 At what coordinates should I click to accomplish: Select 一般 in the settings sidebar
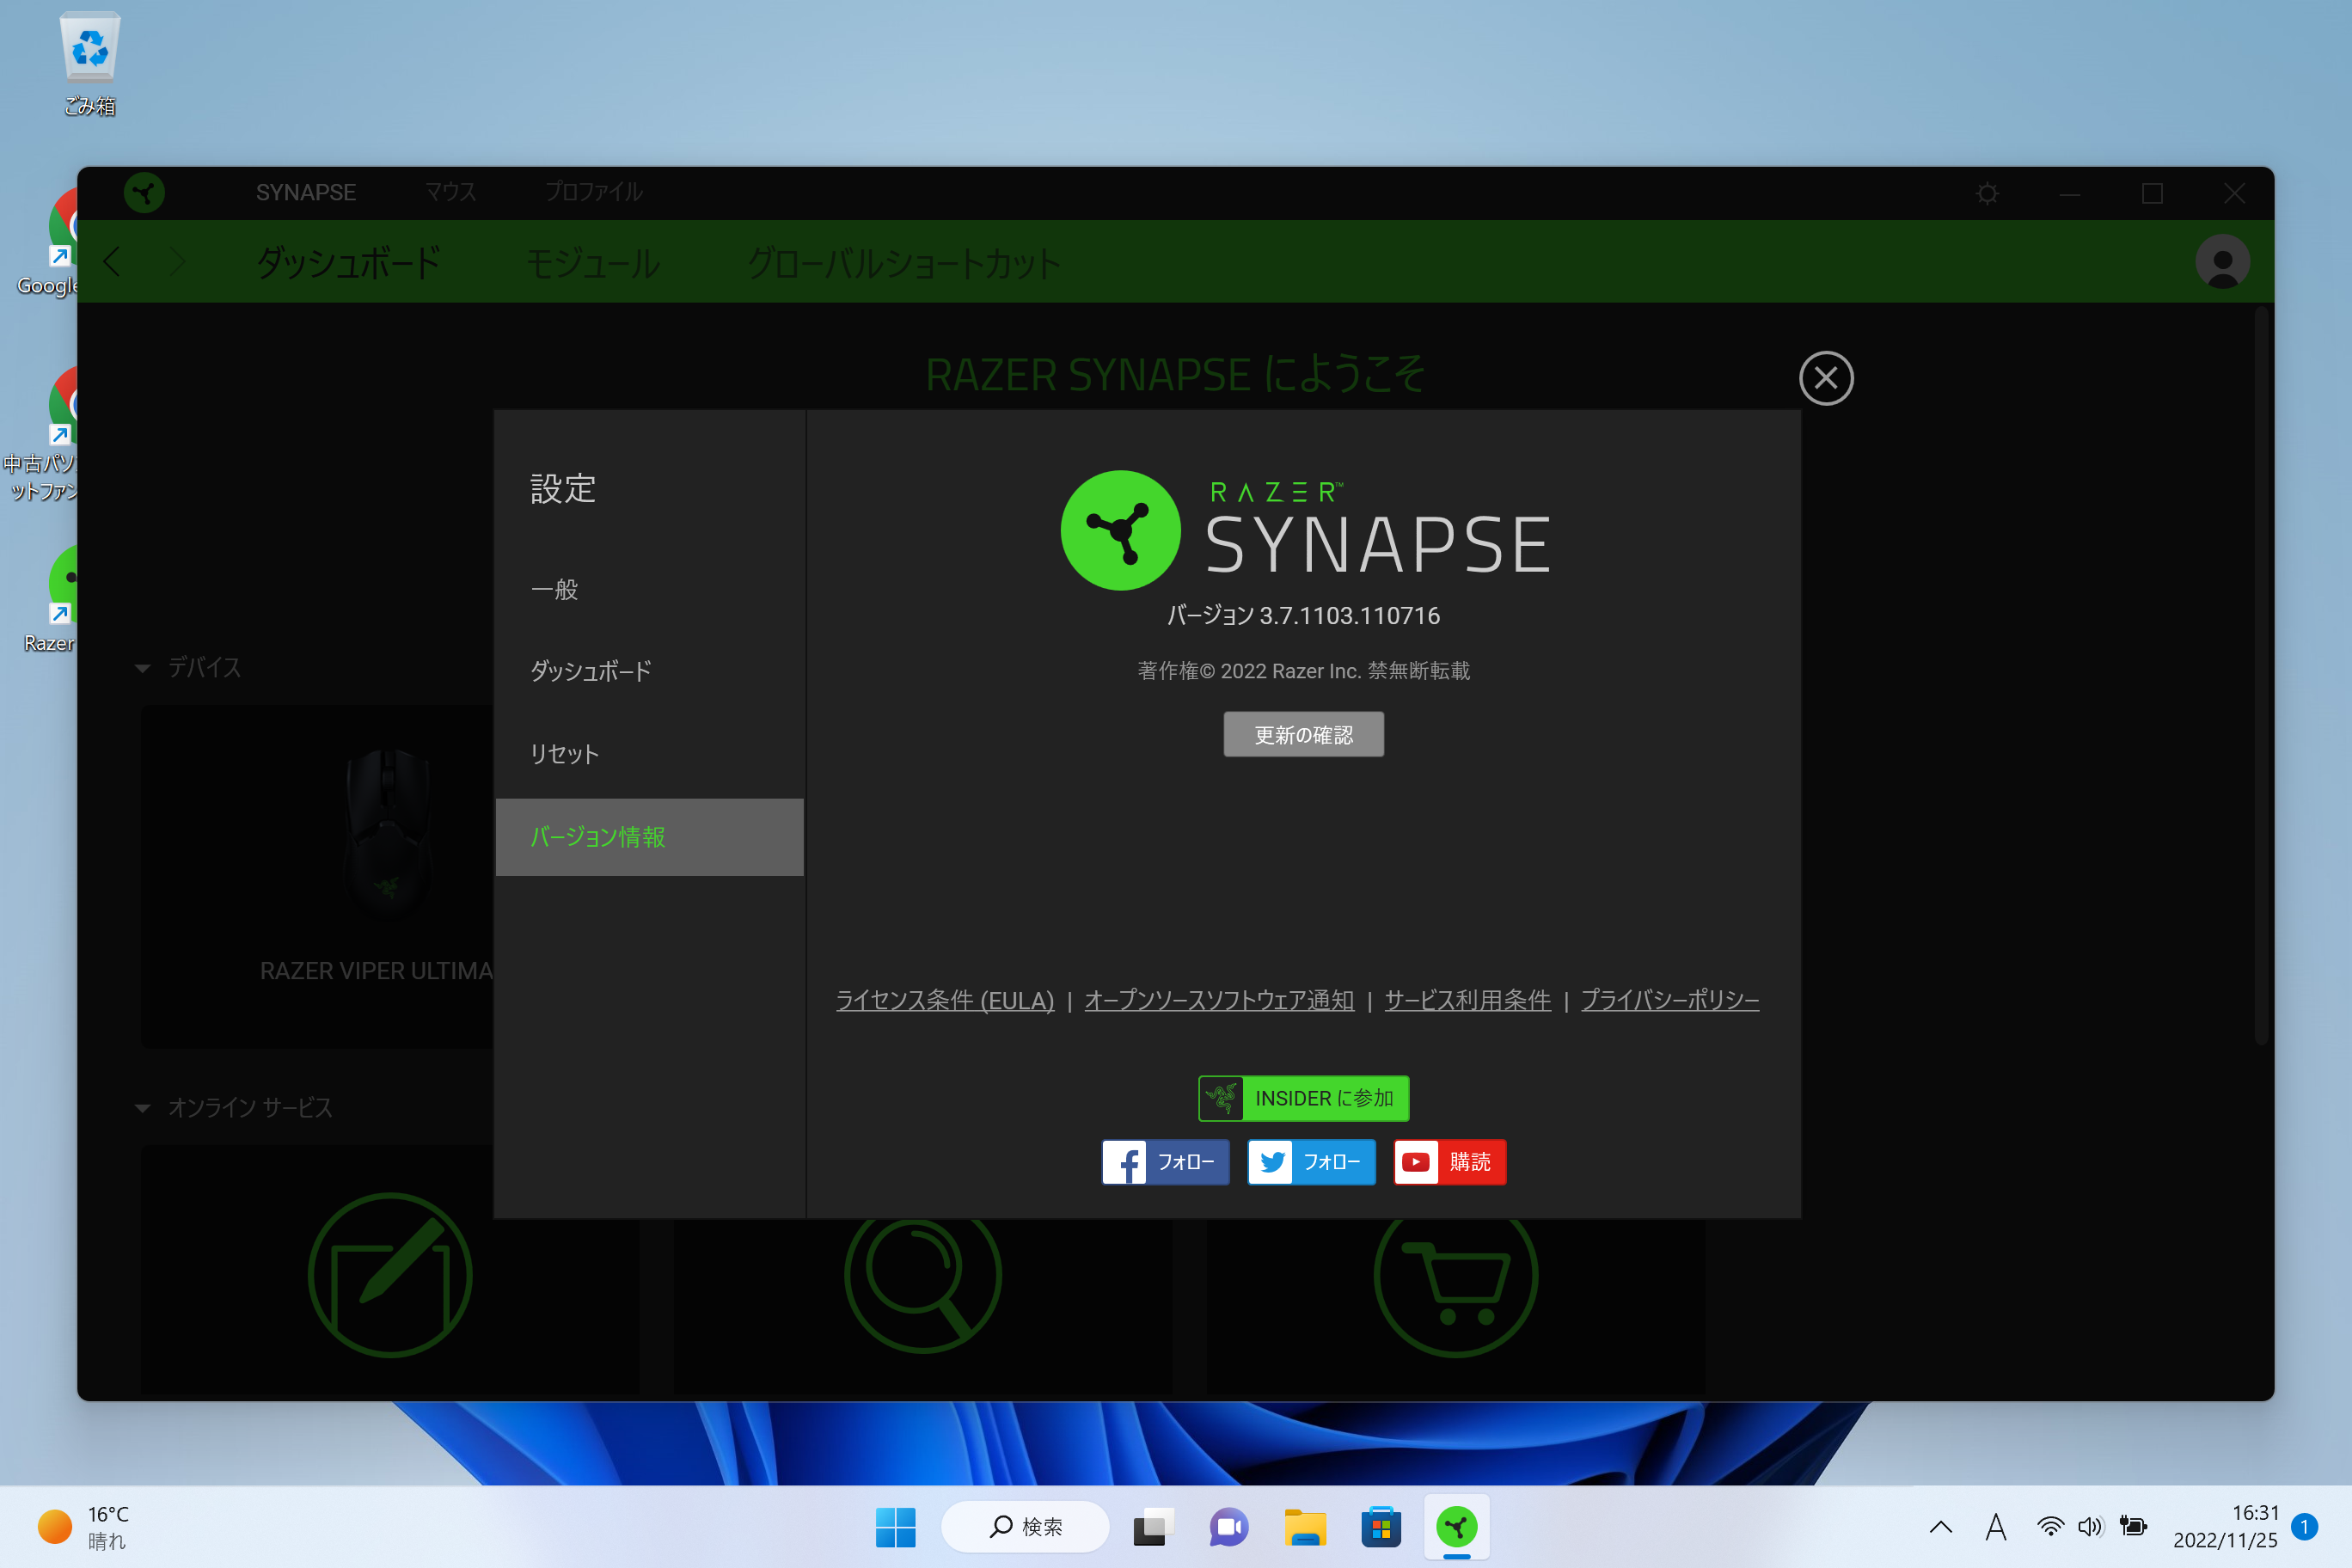555,589
